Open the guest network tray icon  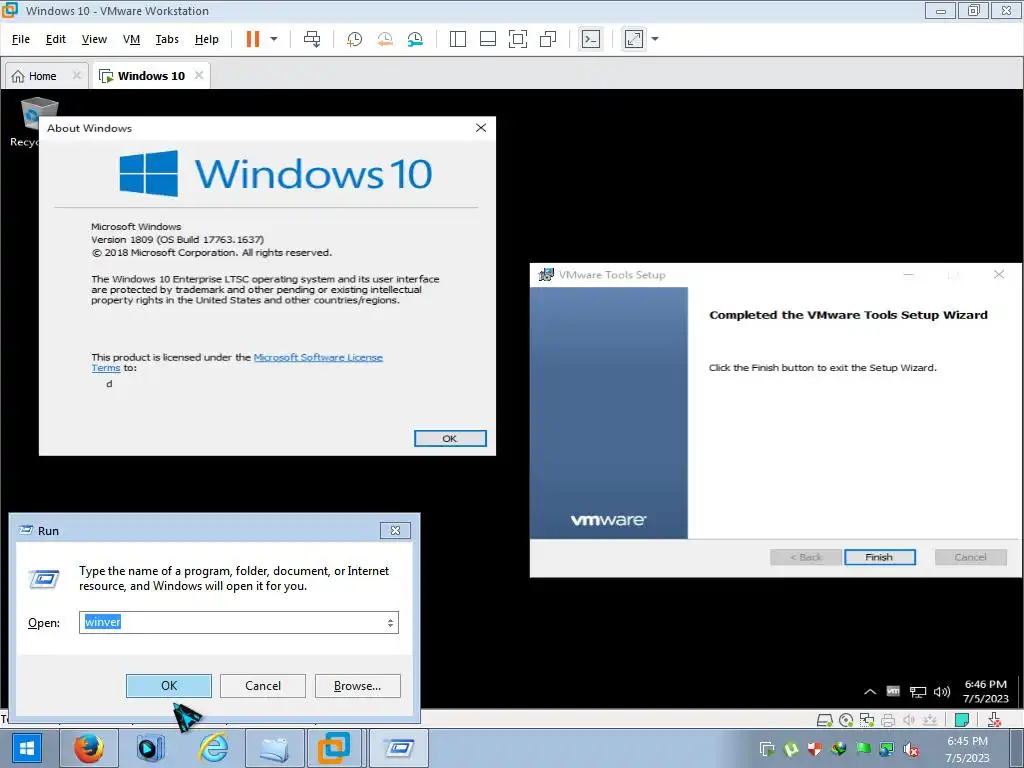(918, 692)
